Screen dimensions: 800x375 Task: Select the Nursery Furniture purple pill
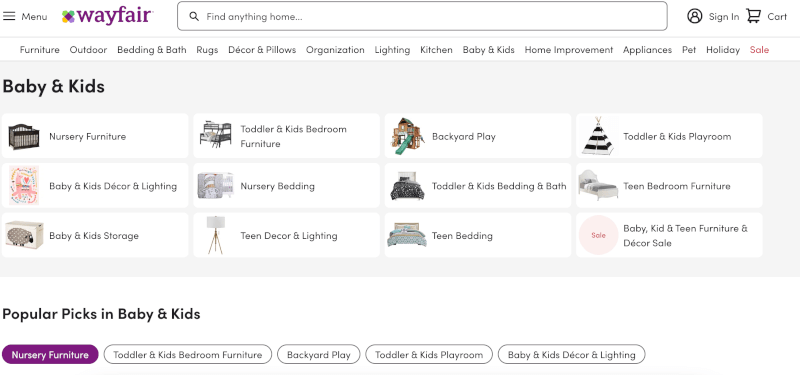pos(50,355)
